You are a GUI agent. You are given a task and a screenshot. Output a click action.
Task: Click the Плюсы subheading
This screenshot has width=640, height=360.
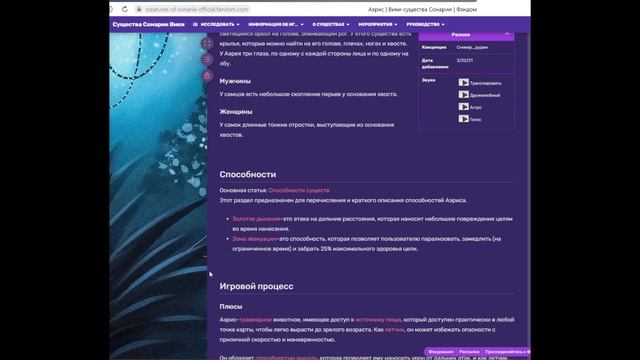[231, 307]
